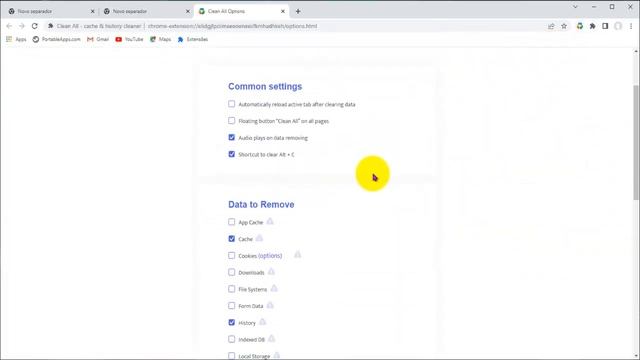Click the warning icon beside App Cache
The image size is (640, 360).
(x=270, y=221)
